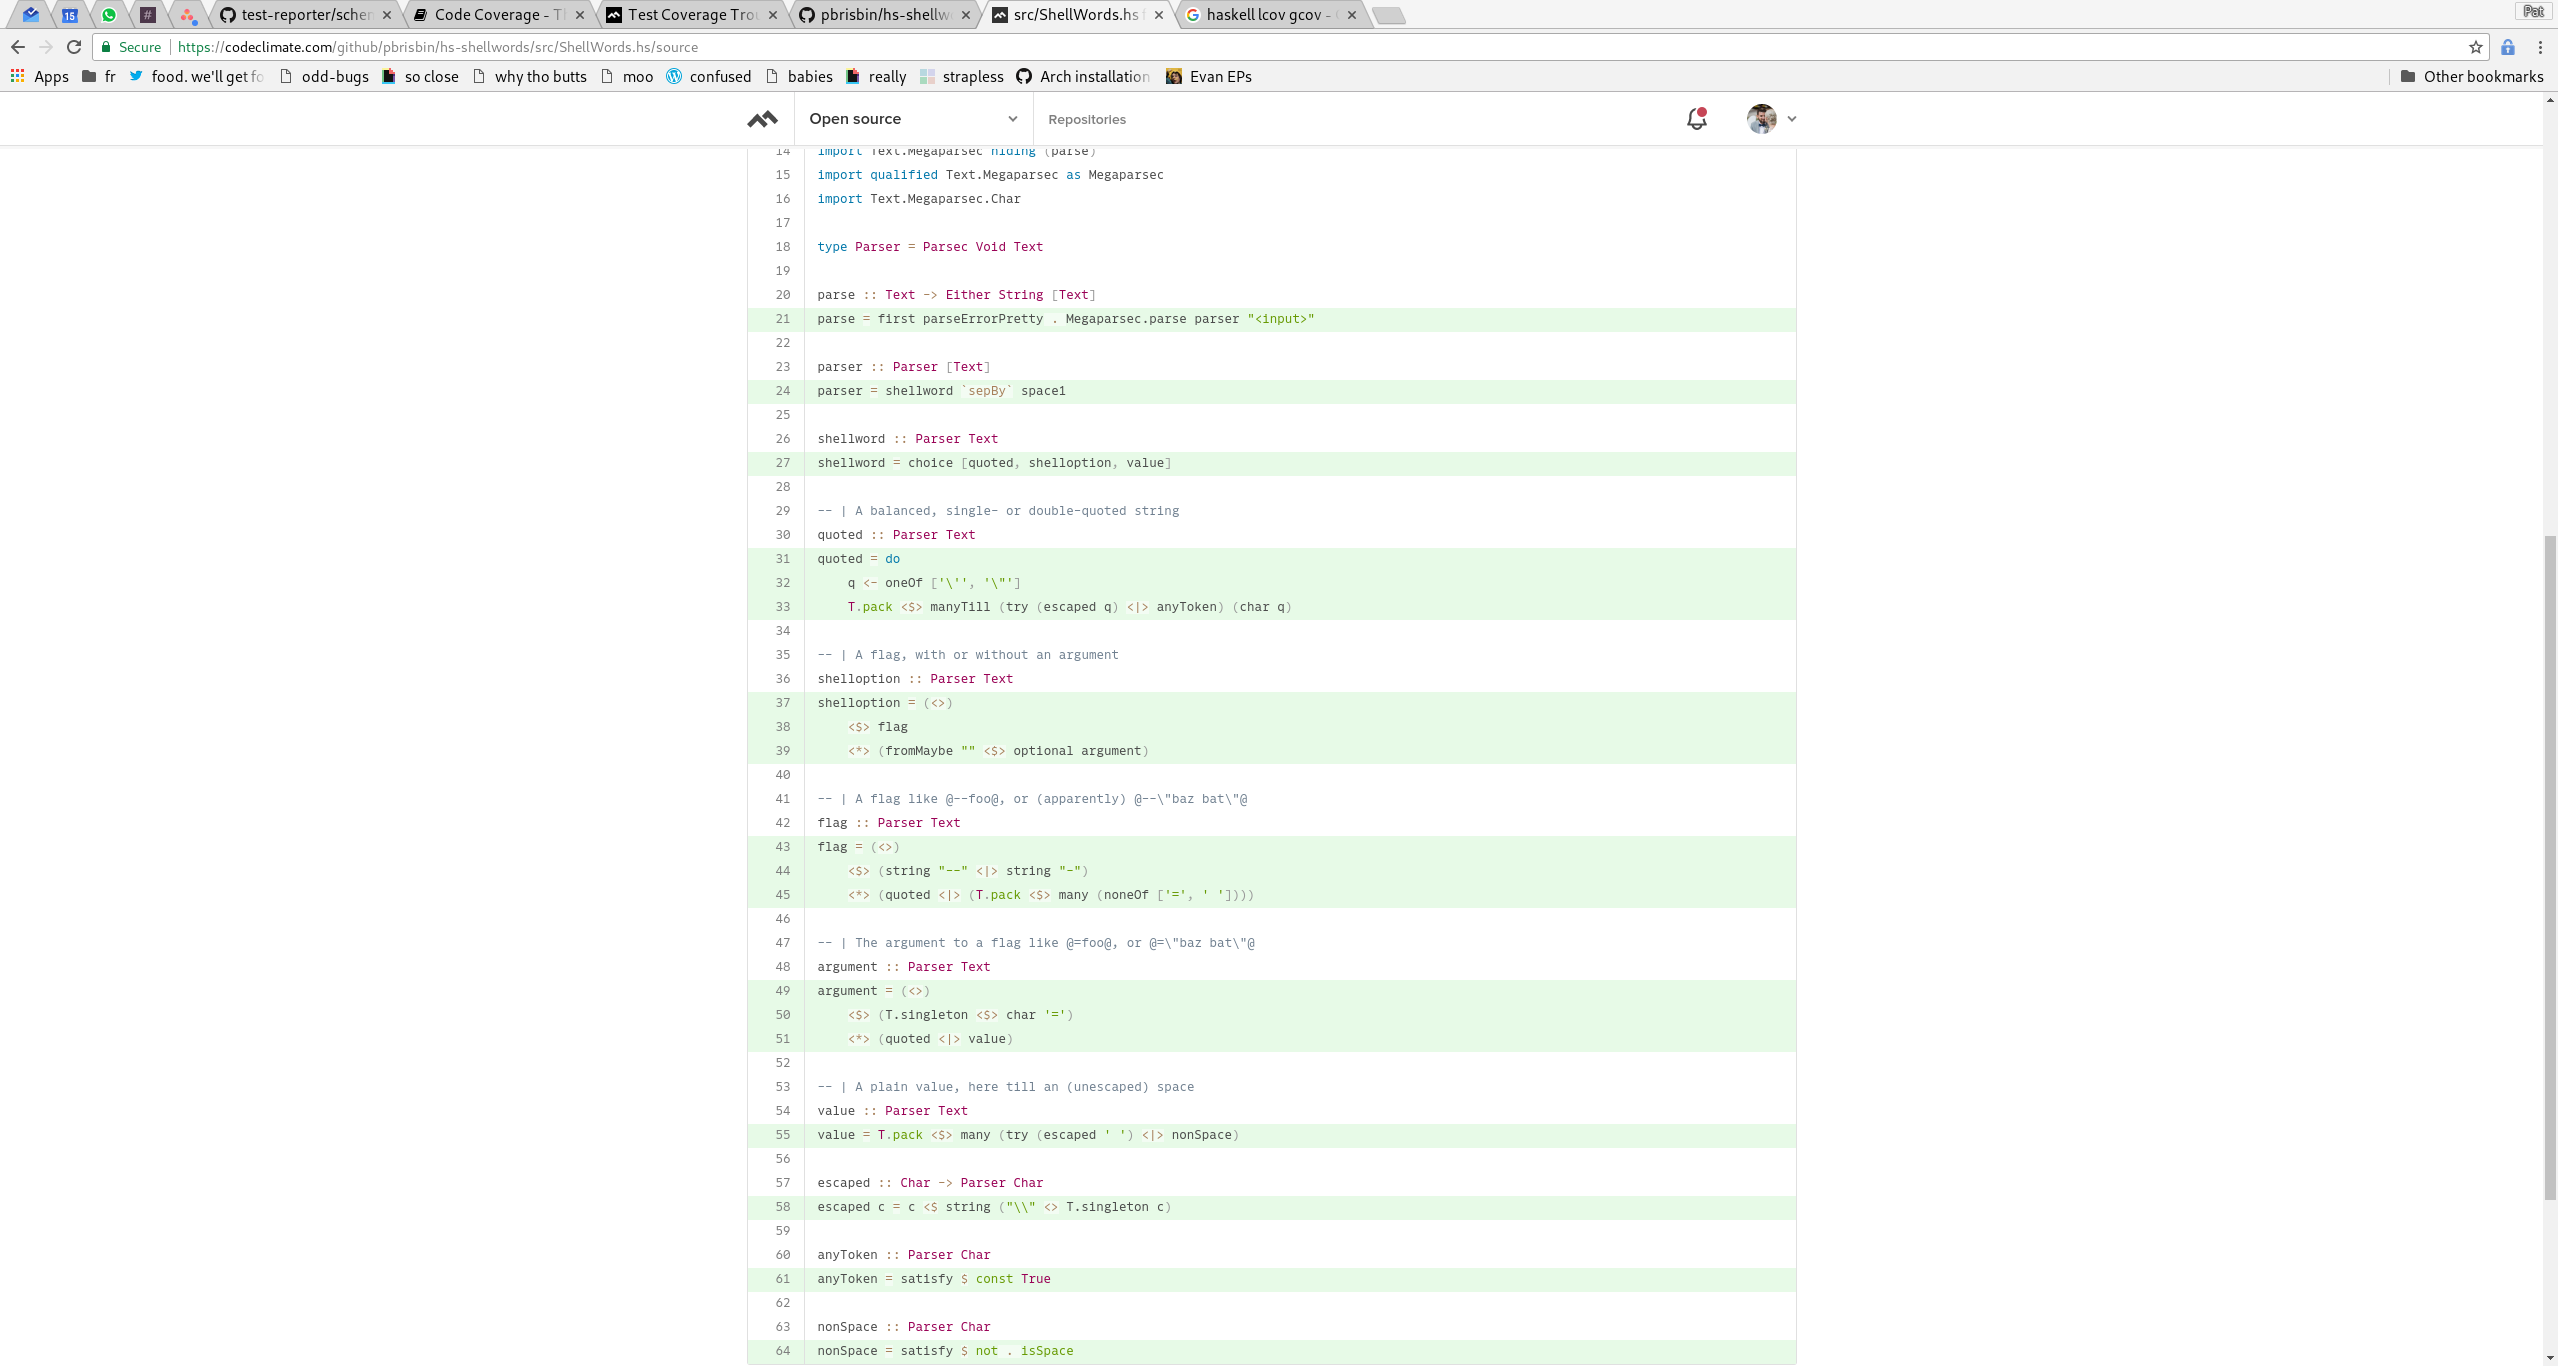Screen dimensions: 2558x1366
Task: Click the user avatar picture
Action: pyautogui.click(x=1761, y=119)
